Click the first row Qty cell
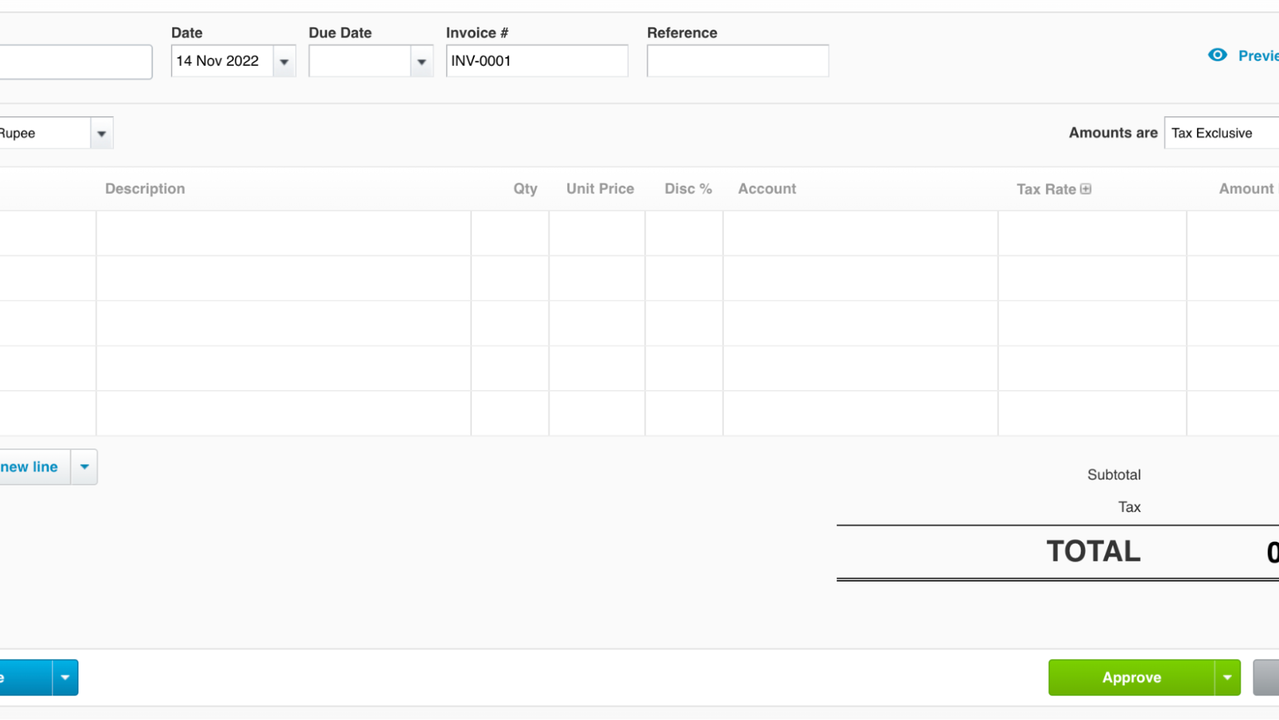The width and height of the screenshot is (1279, 720). point(510,233)
